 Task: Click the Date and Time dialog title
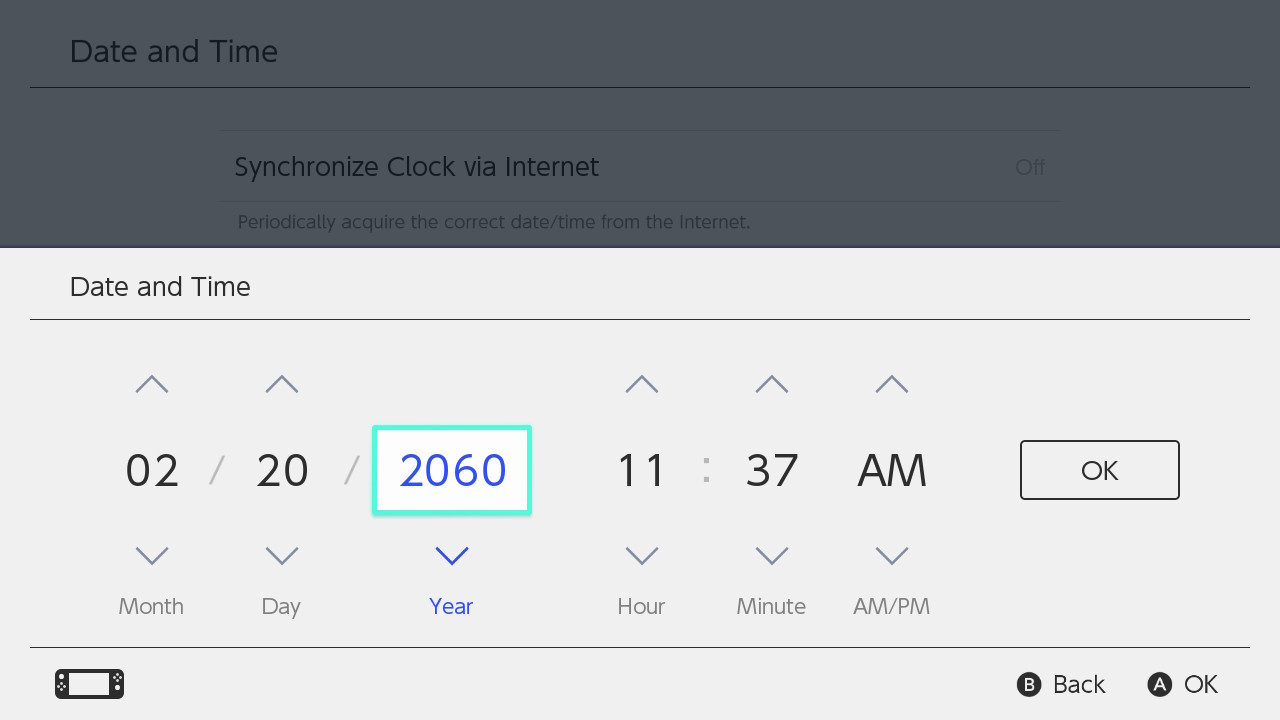159,287
